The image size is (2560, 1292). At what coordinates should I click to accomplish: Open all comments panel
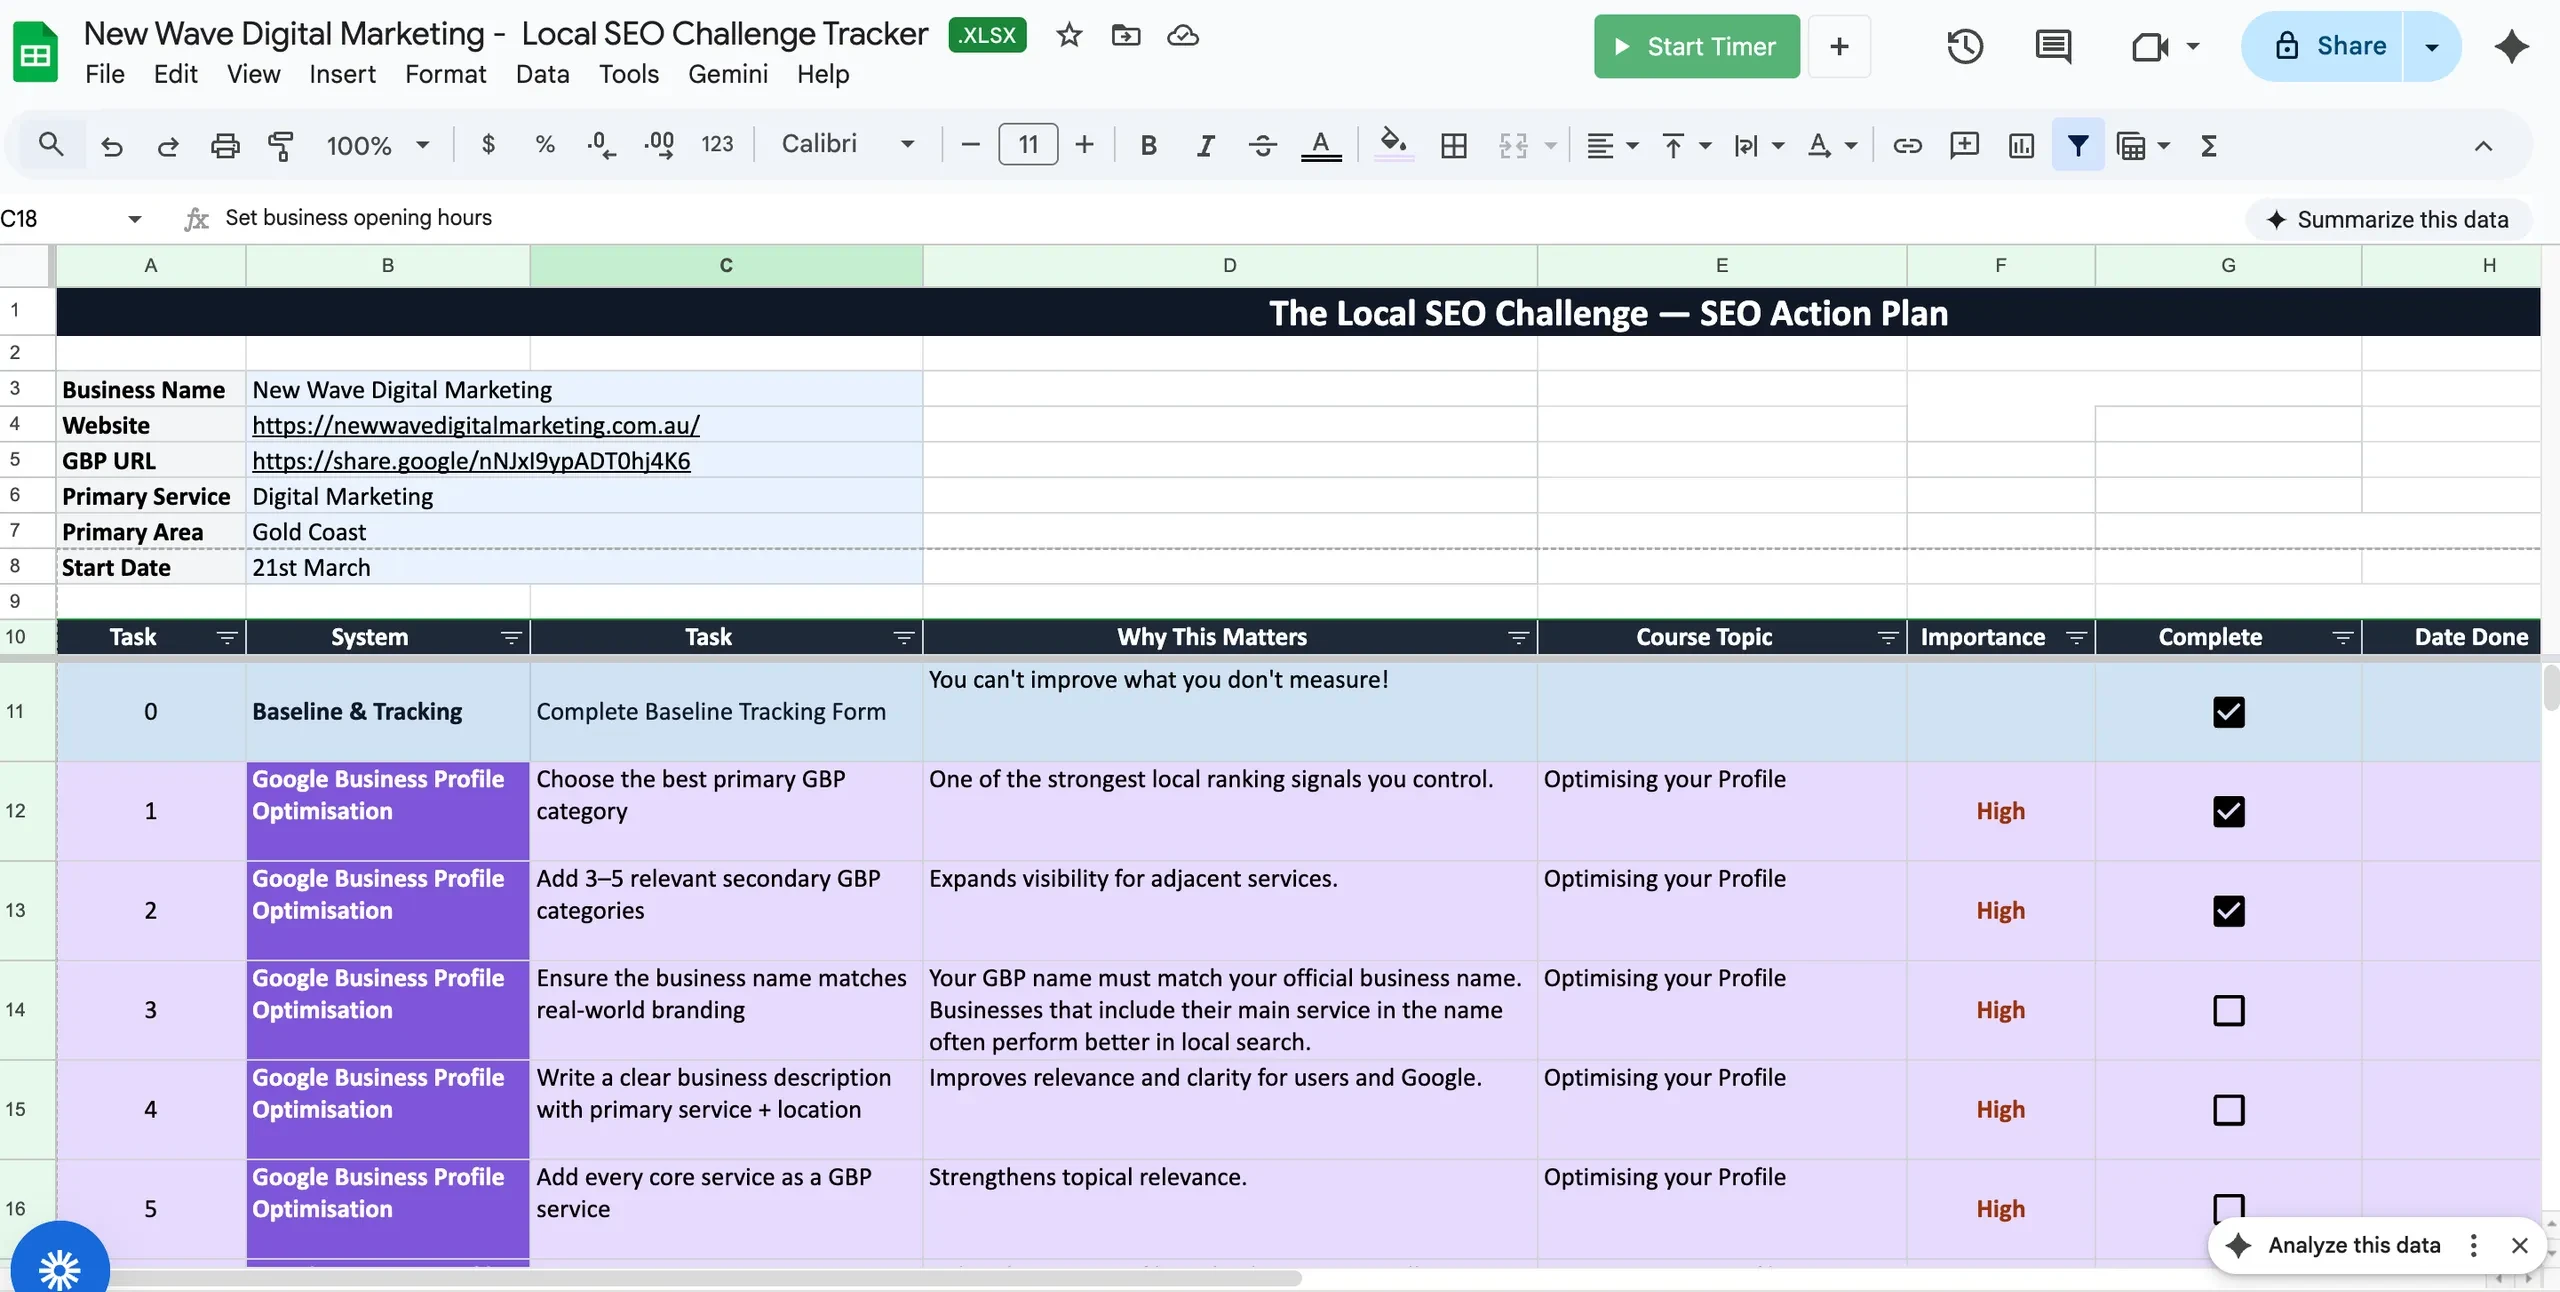(2053, 46)
